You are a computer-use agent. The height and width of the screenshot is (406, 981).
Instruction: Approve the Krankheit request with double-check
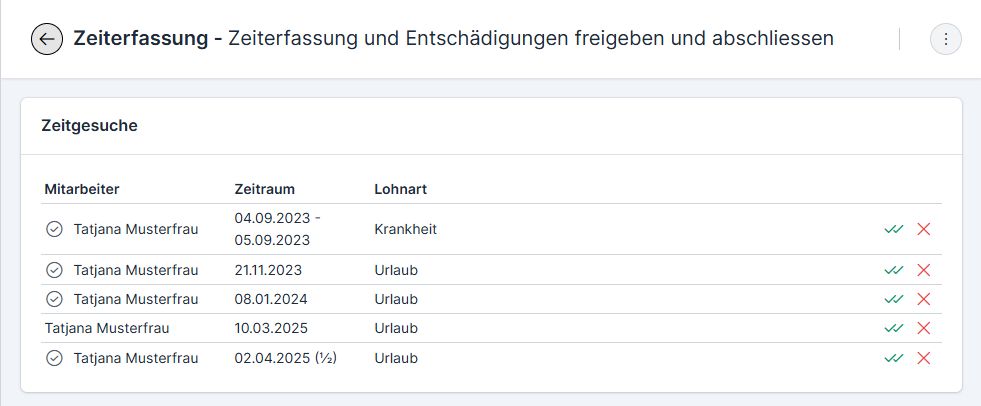[893, 230]
